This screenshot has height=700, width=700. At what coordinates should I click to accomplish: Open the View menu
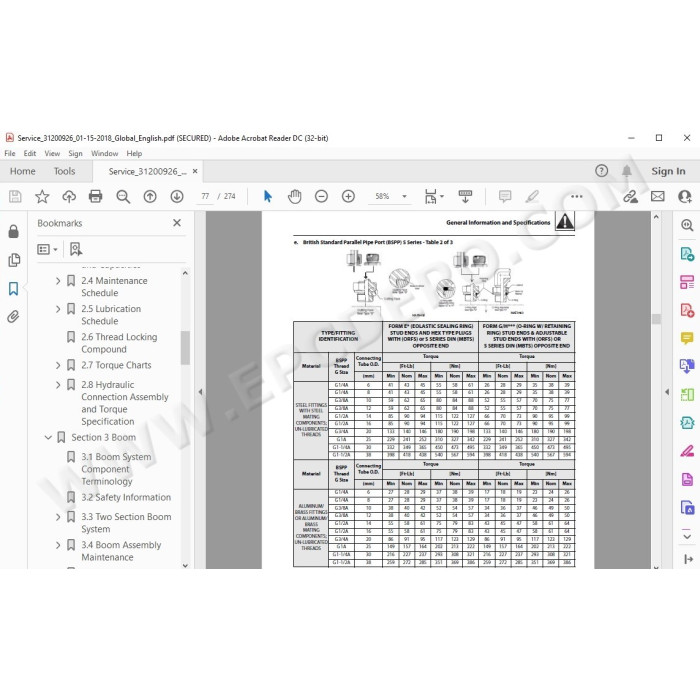[52, 154]
